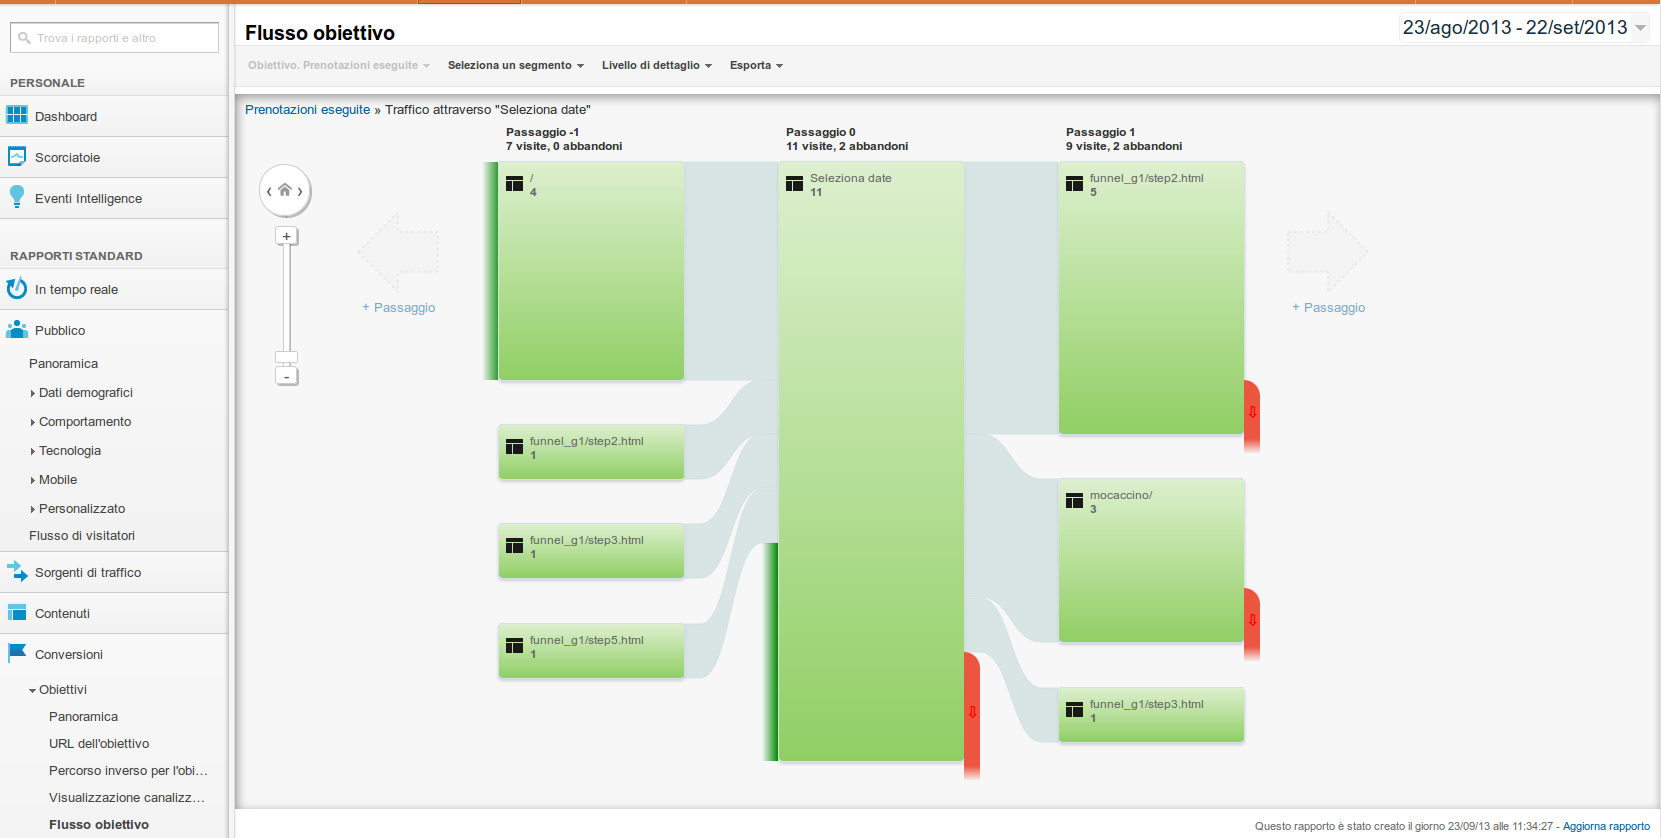The width and height of the screenshot is (1661, 838).
Task: Open the Seleziona un segmento dropdown
Action: (x=515, y=66)
